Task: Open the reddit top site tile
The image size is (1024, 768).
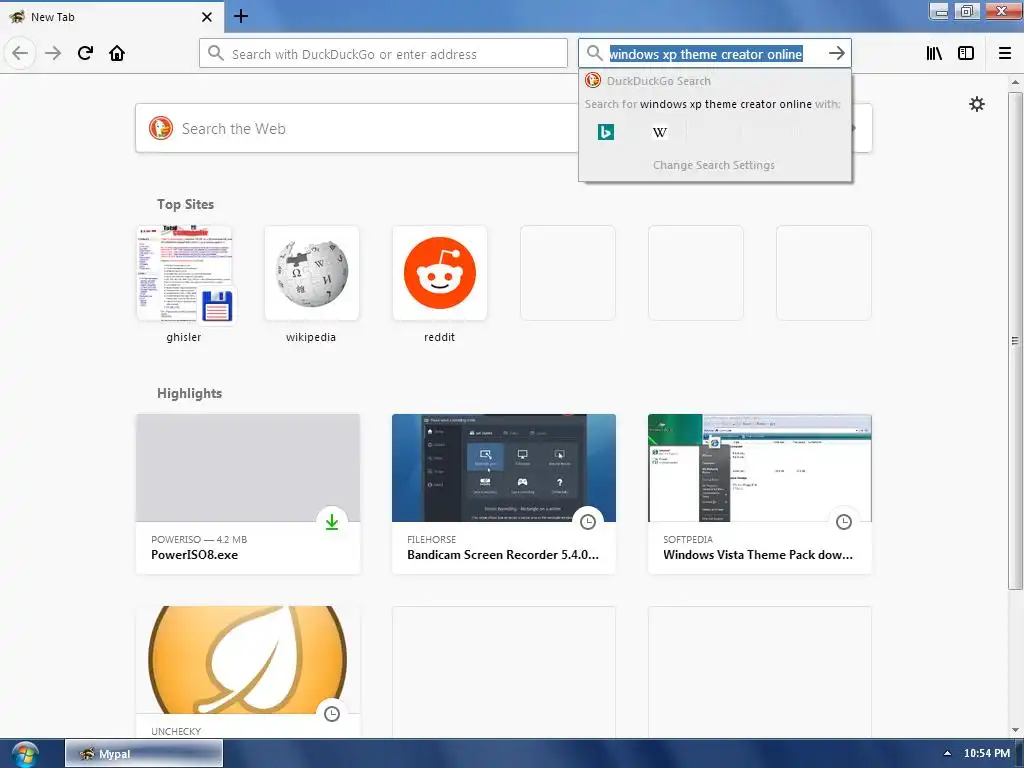Action: click(x=440, y=274)
